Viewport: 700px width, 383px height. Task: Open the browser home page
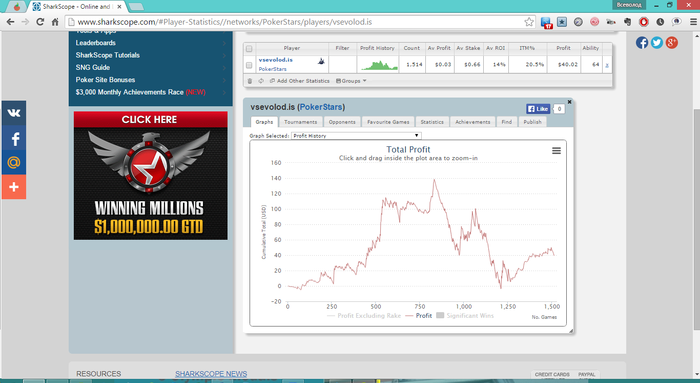[x=55, y=22]
